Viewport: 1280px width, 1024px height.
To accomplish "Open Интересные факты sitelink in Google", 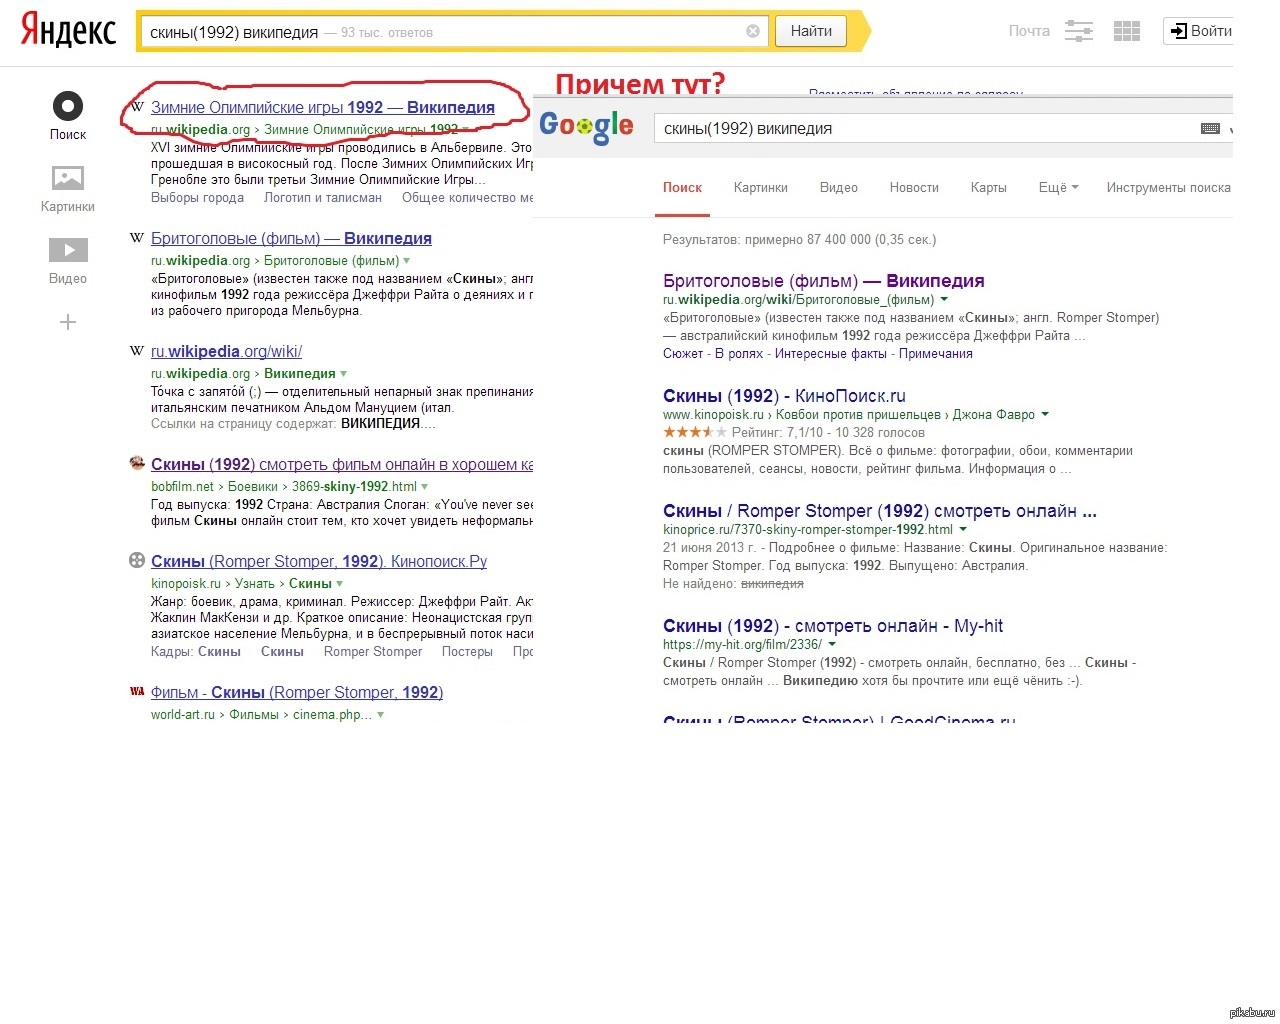I will tap(831, 354).
